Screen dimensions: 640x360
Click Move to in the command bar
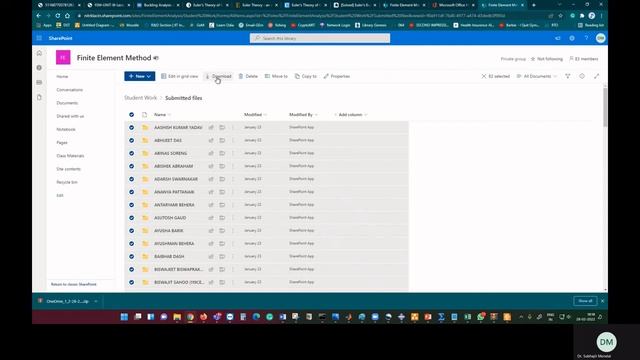tap(276, 76)
